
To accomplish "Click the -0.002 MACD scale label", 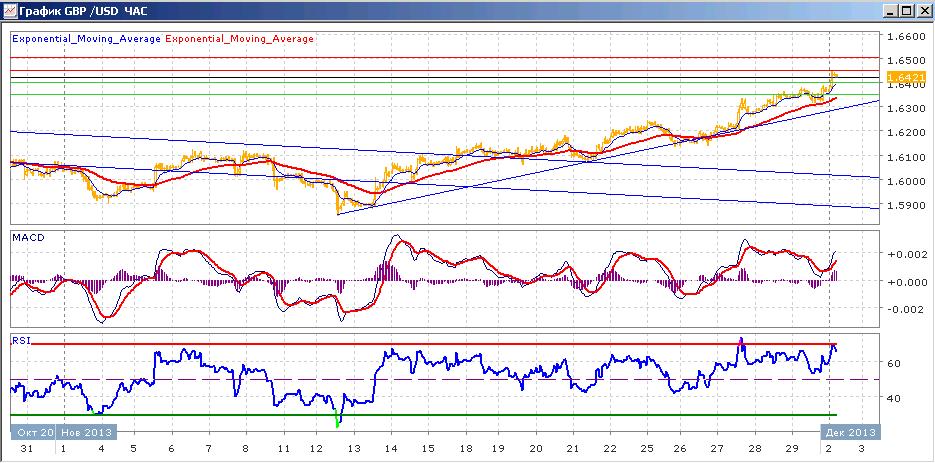I will (907, 309).
